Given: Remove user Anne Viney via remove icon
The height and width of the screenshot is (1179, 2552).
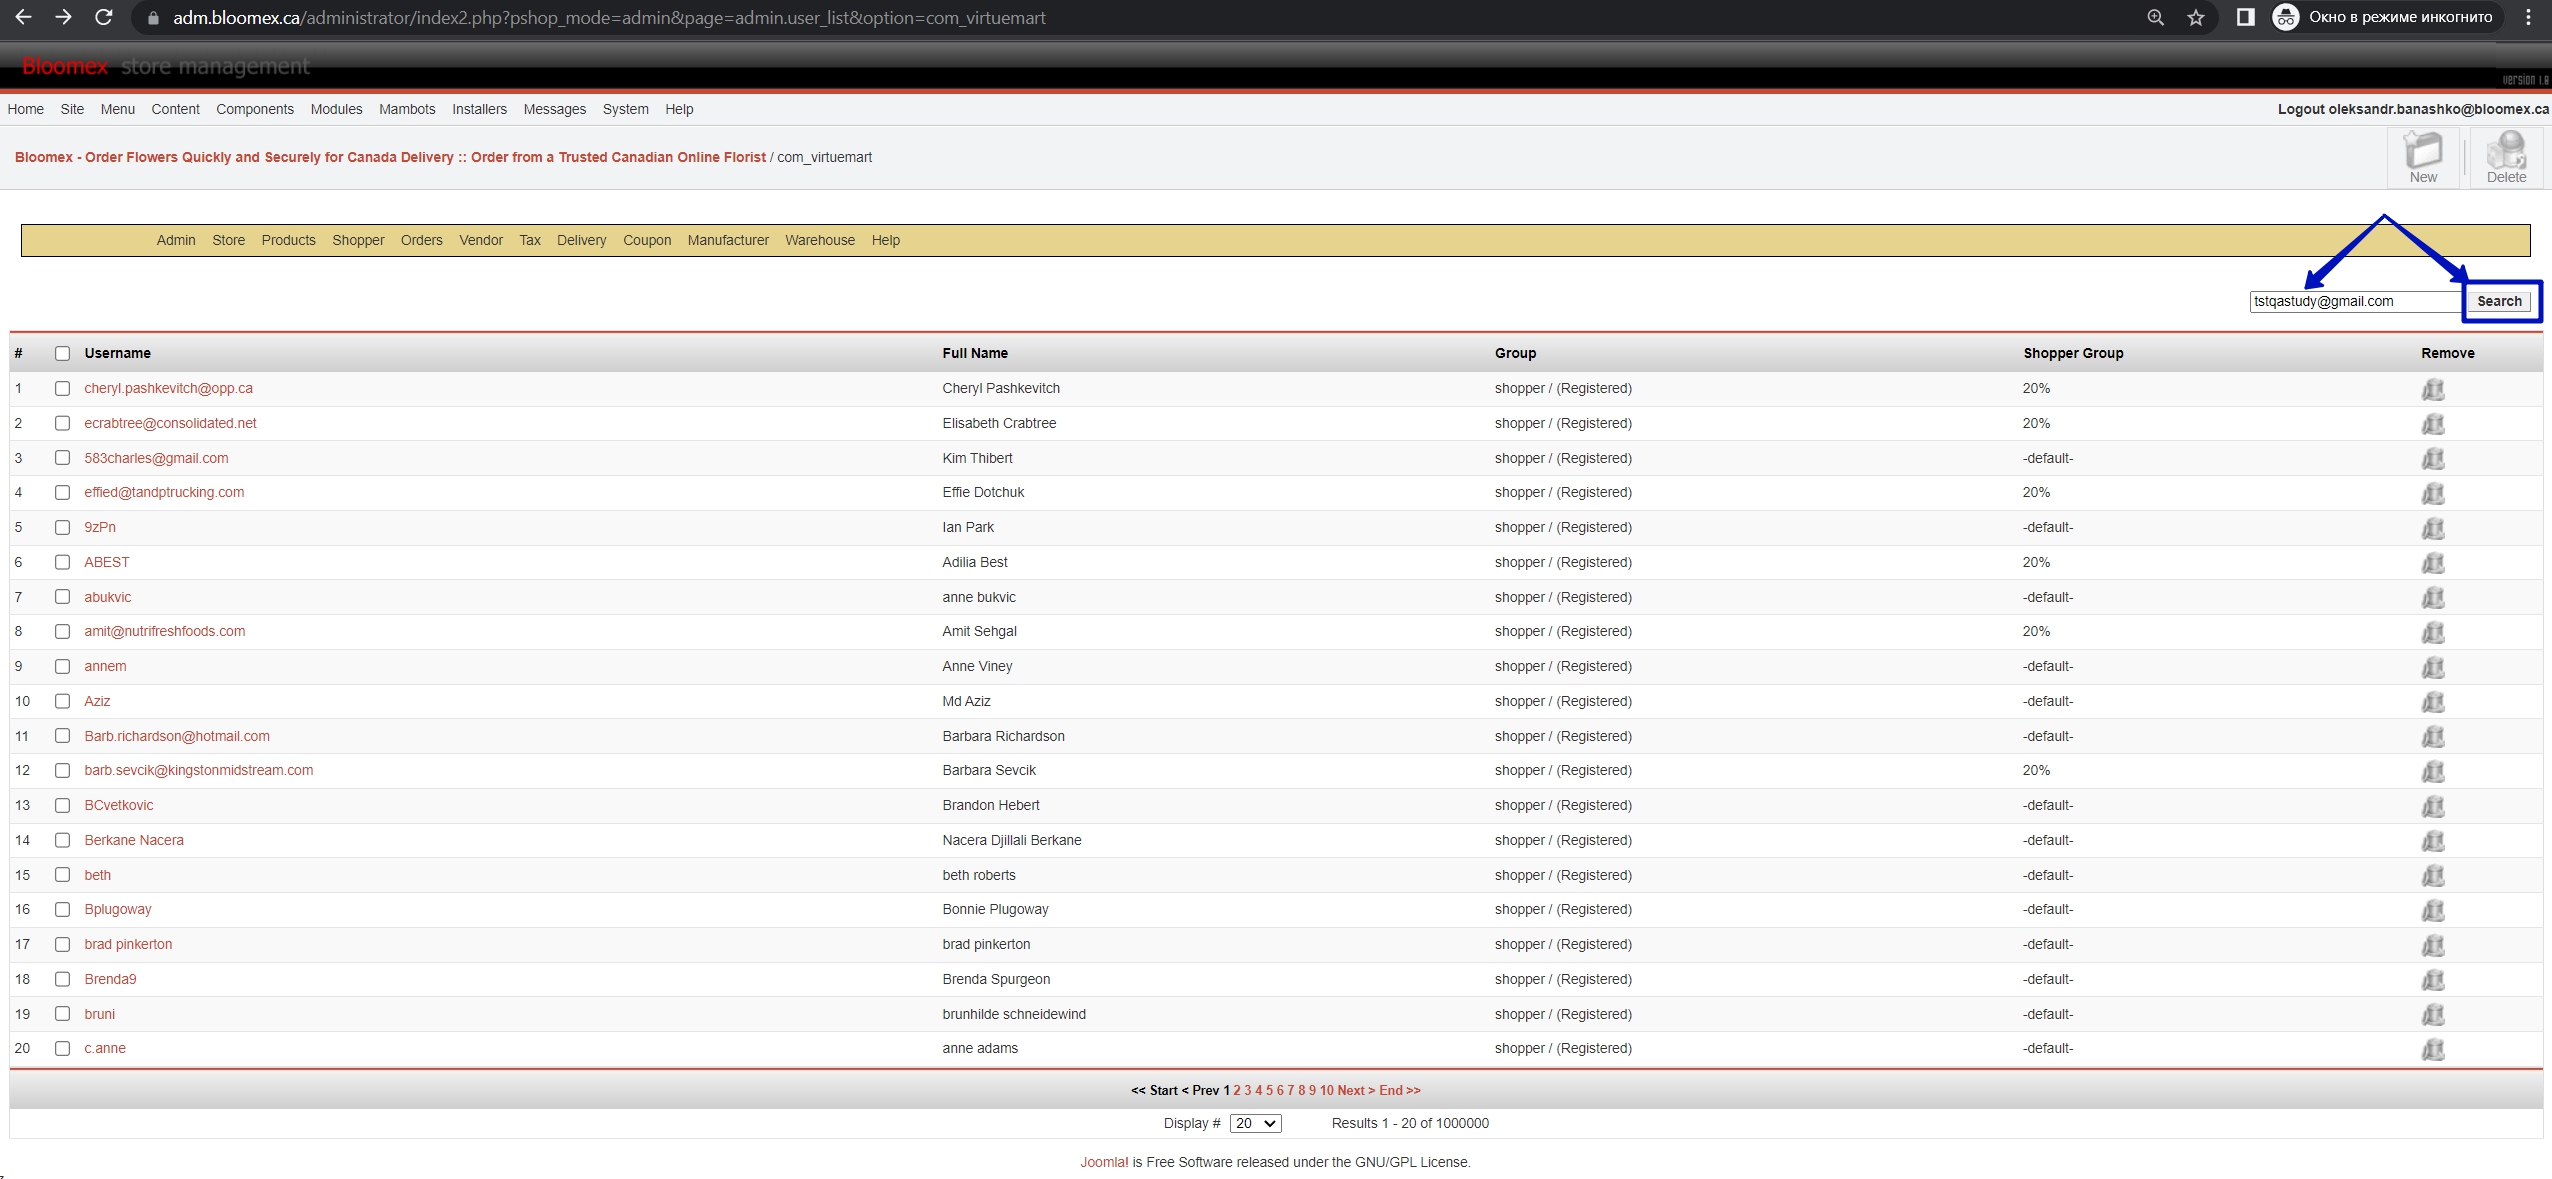Looking at the screenshot, I should coord(2433,667).
